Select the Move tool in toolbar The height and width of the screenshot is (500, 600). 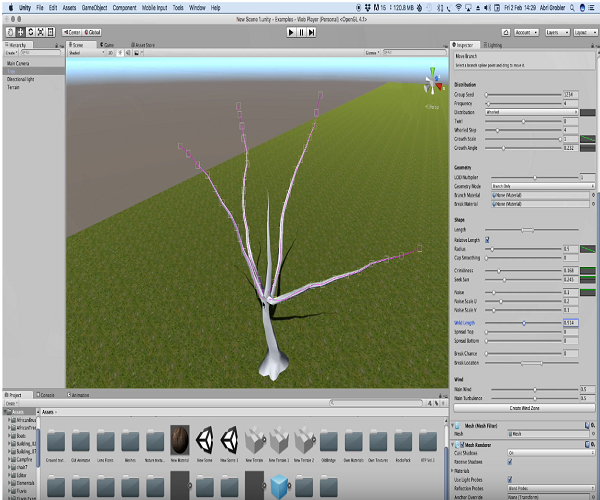point(21,32)
